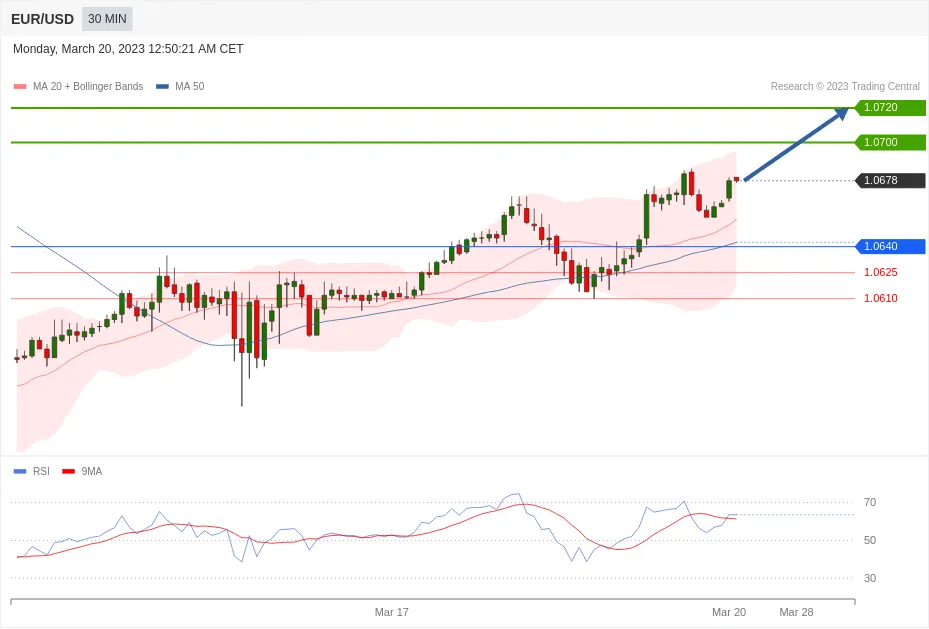Click the EUR/USD symbol title

pyautogui.click(x=42, y=19)
